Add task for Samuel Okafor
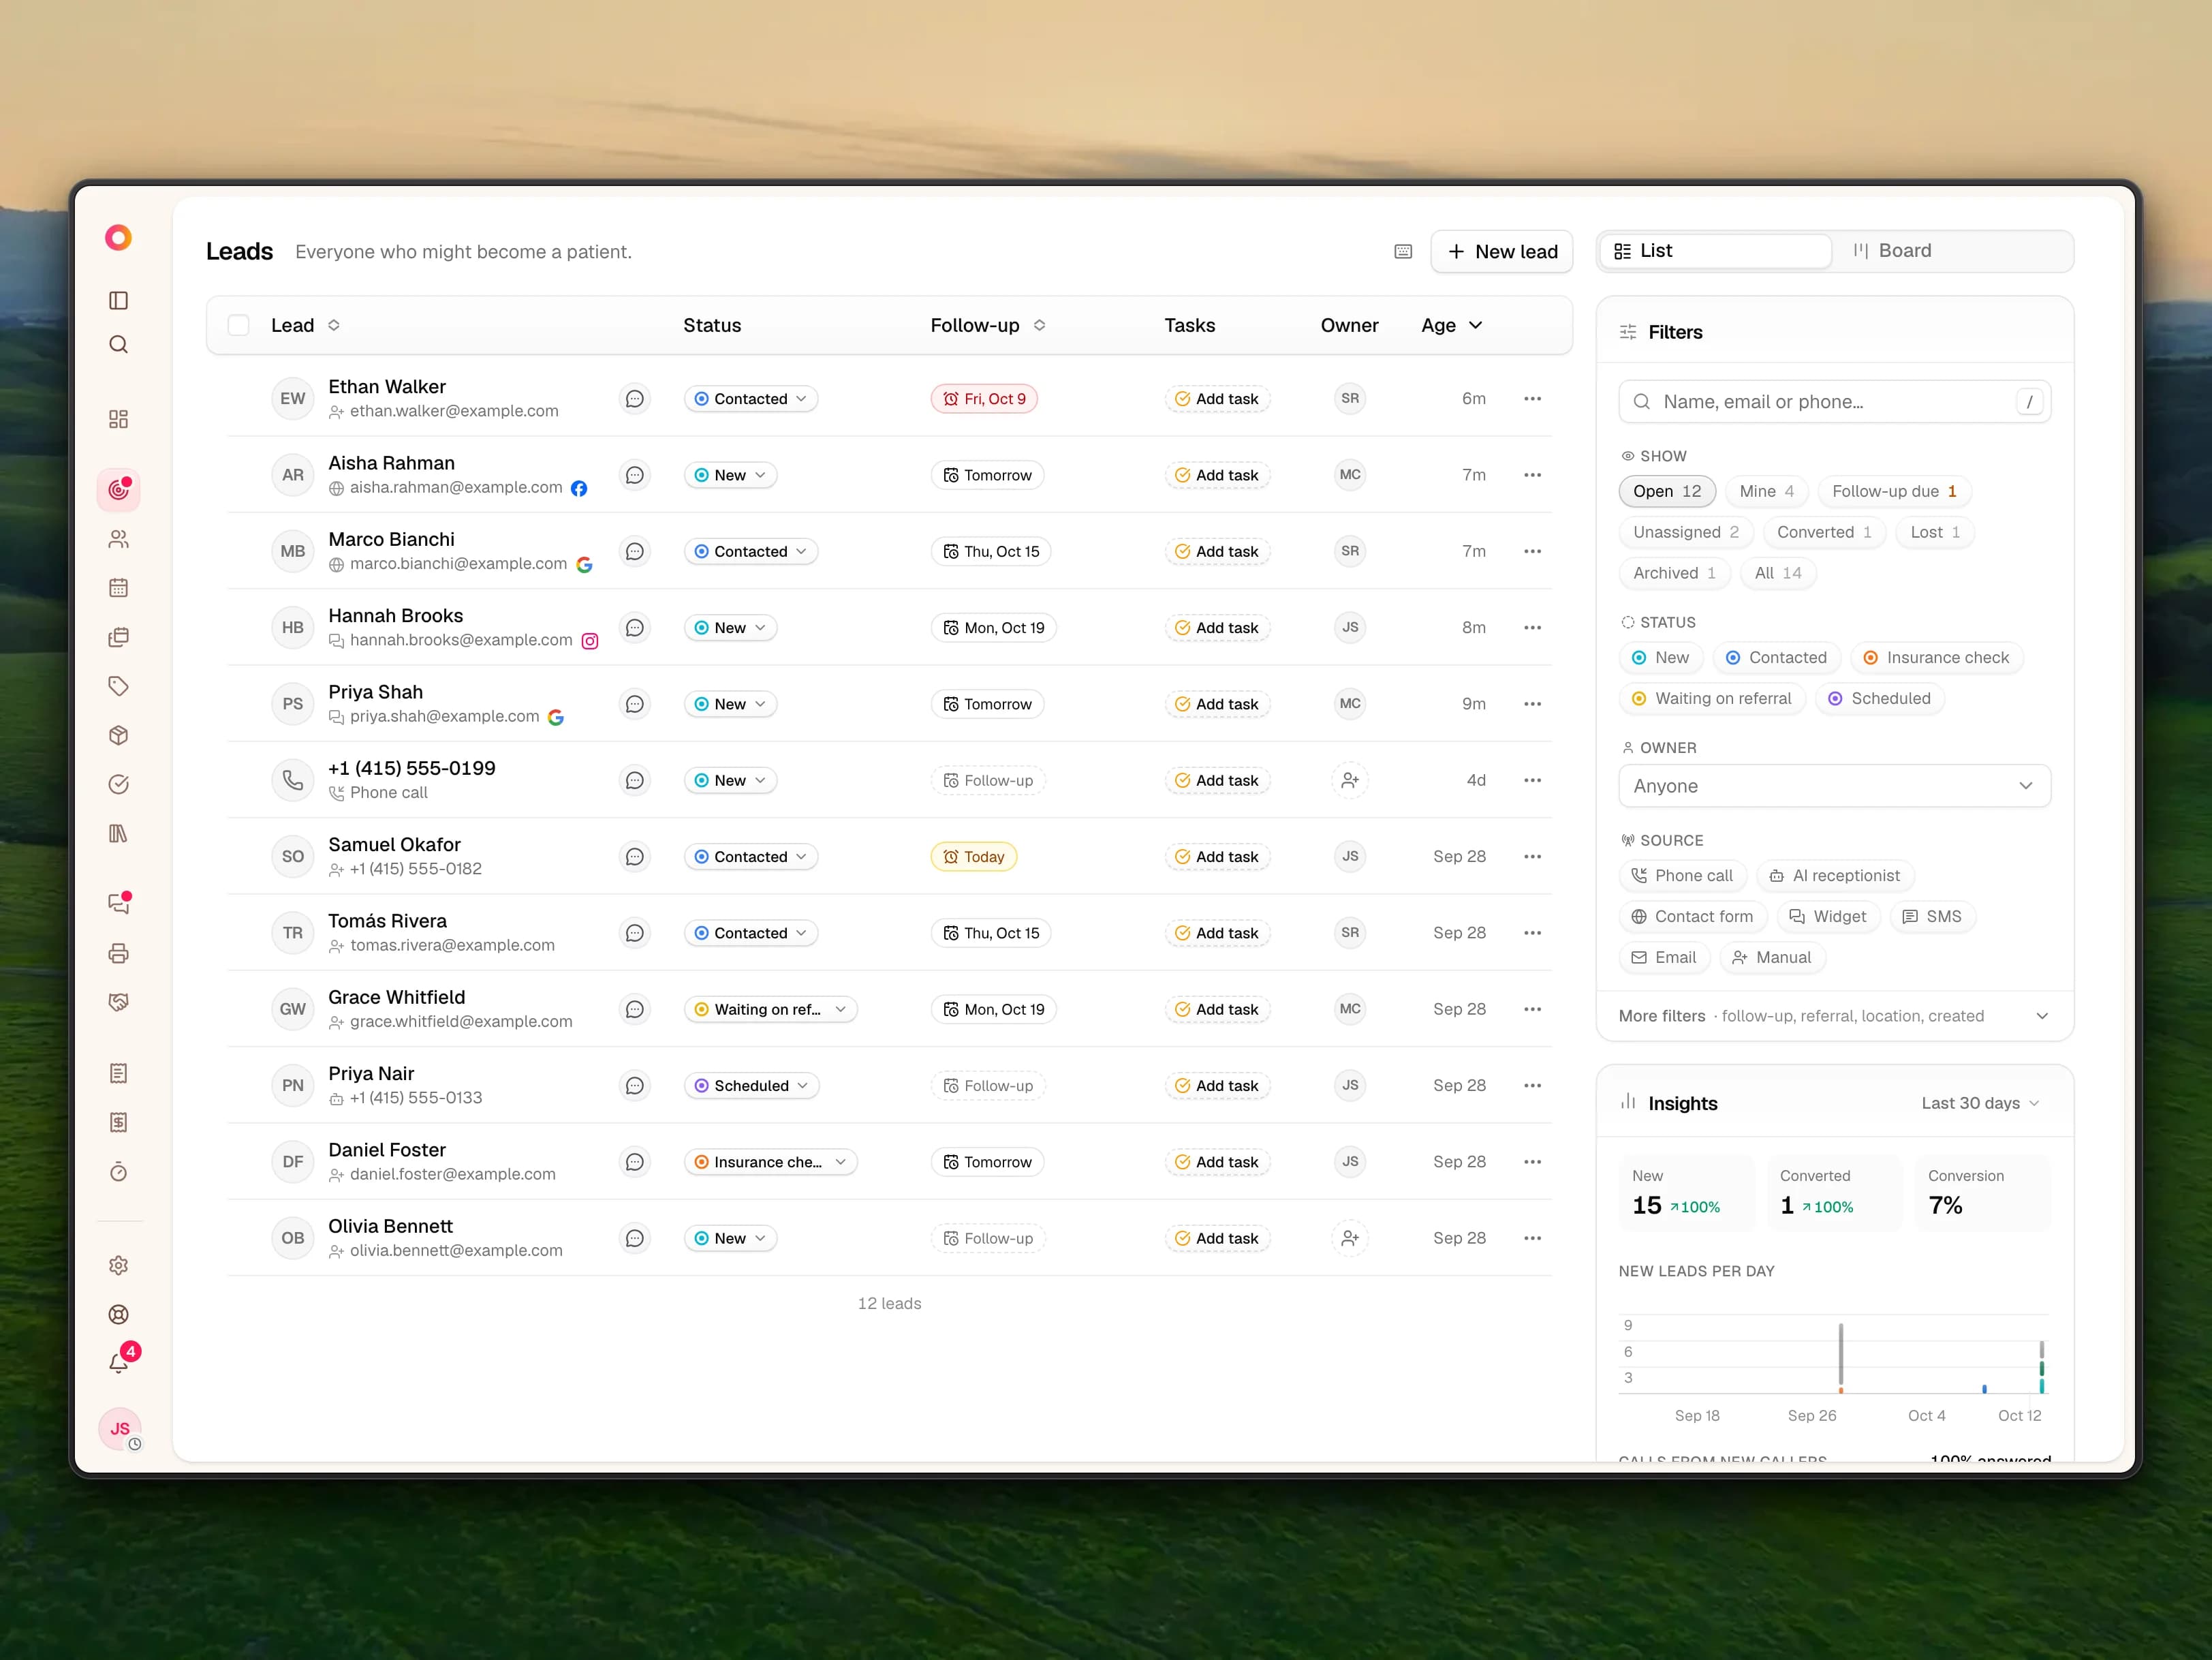2212x1660 pixels. (1217, 857)
